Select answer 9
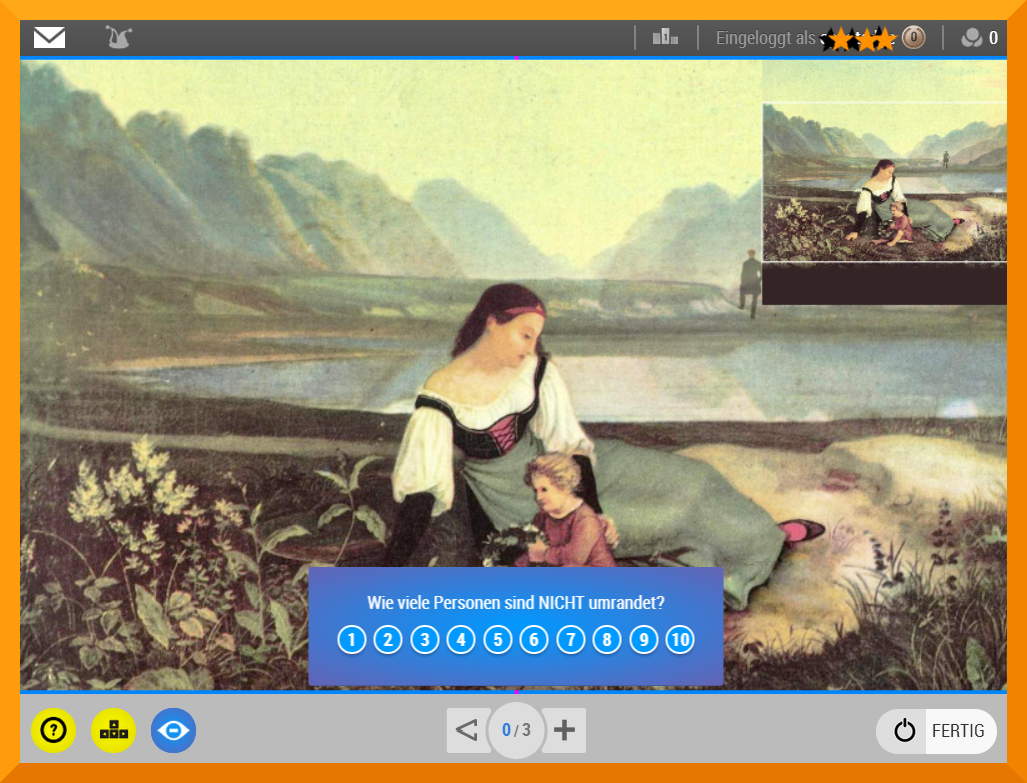 pos(644,640)
